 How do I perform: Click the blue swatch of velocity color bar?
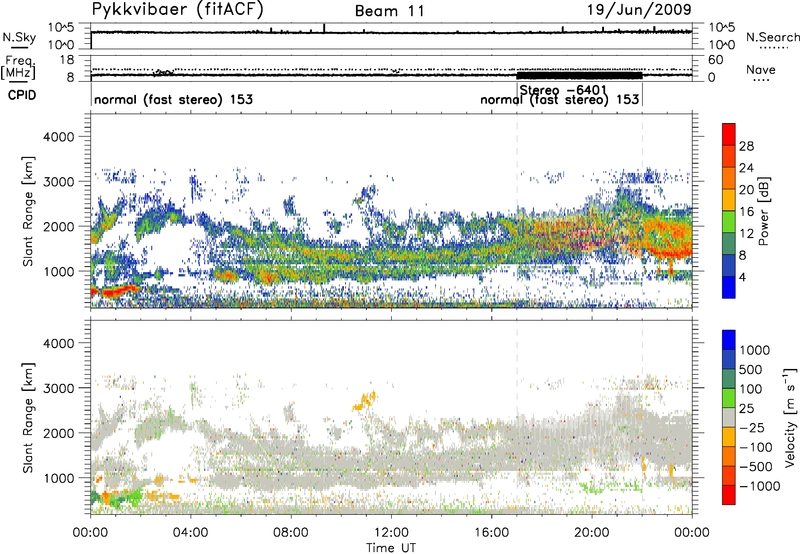729,340
